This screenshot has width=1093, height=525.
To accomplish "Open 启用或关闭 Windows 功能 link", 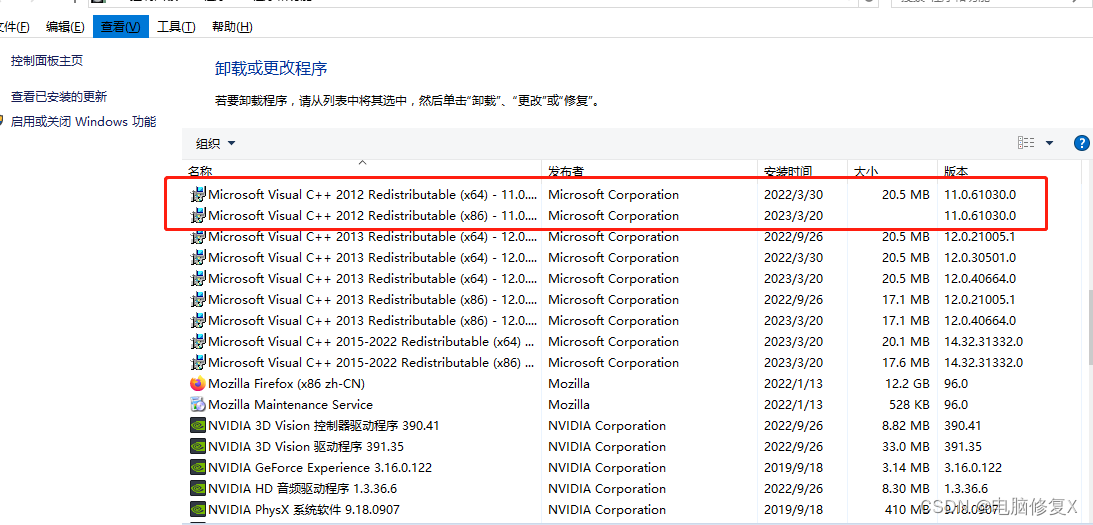I will [x=84, y=121].
